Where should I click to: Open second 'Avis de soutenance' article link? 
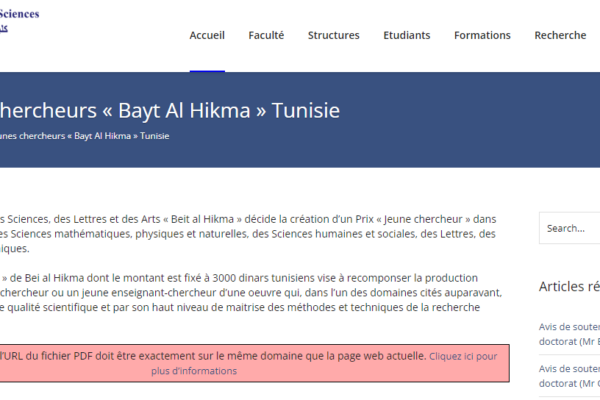(569, 376)
